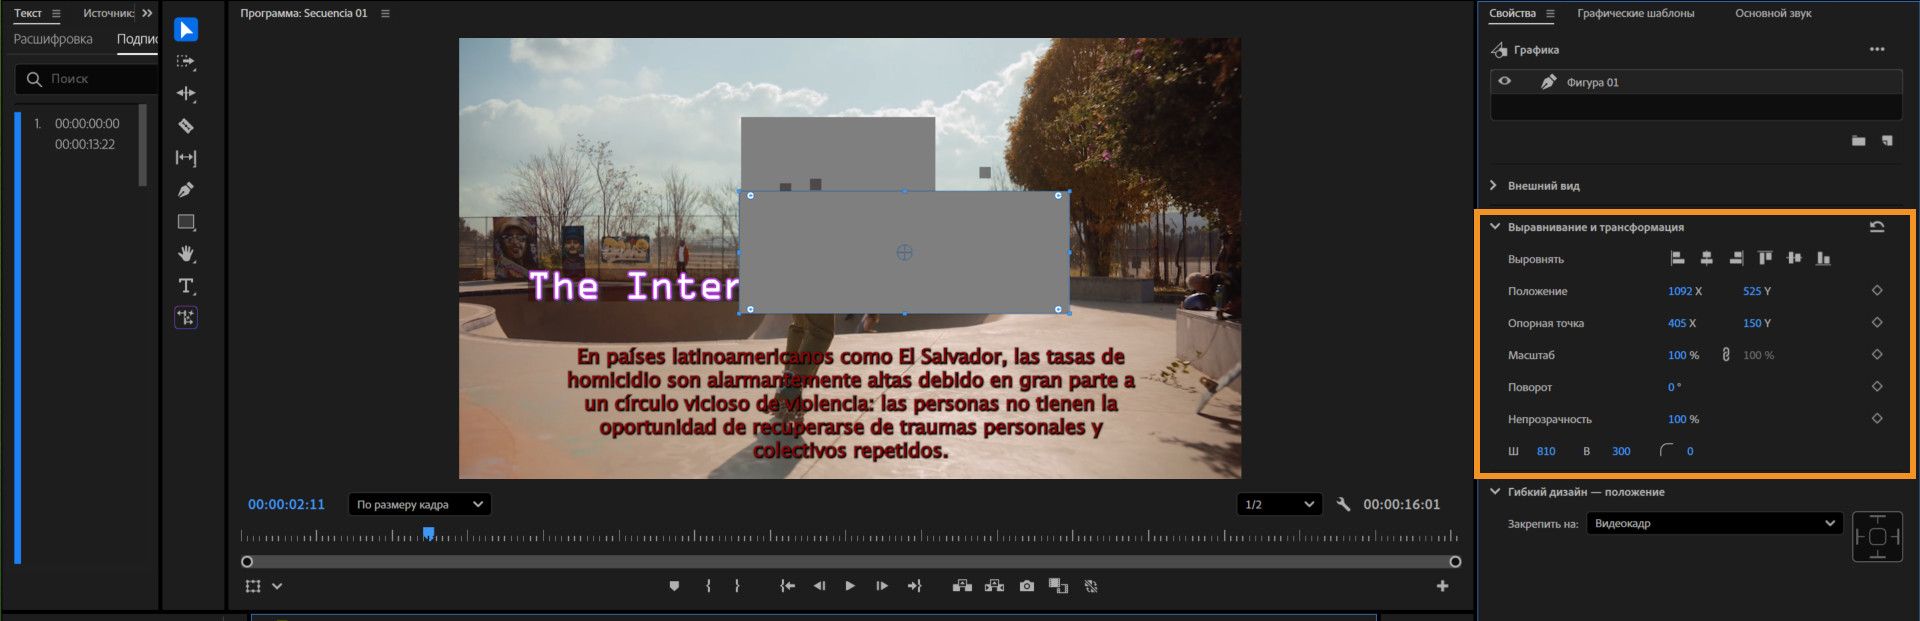Go to In point

788,586
